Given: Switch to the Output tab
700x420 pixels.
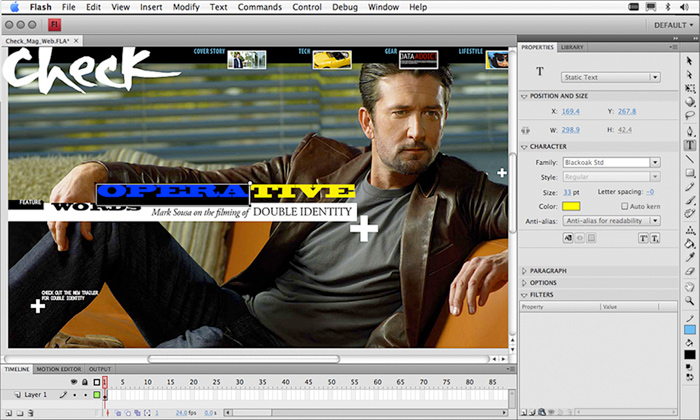Looking at the screenshot, I should click(100, 369).
